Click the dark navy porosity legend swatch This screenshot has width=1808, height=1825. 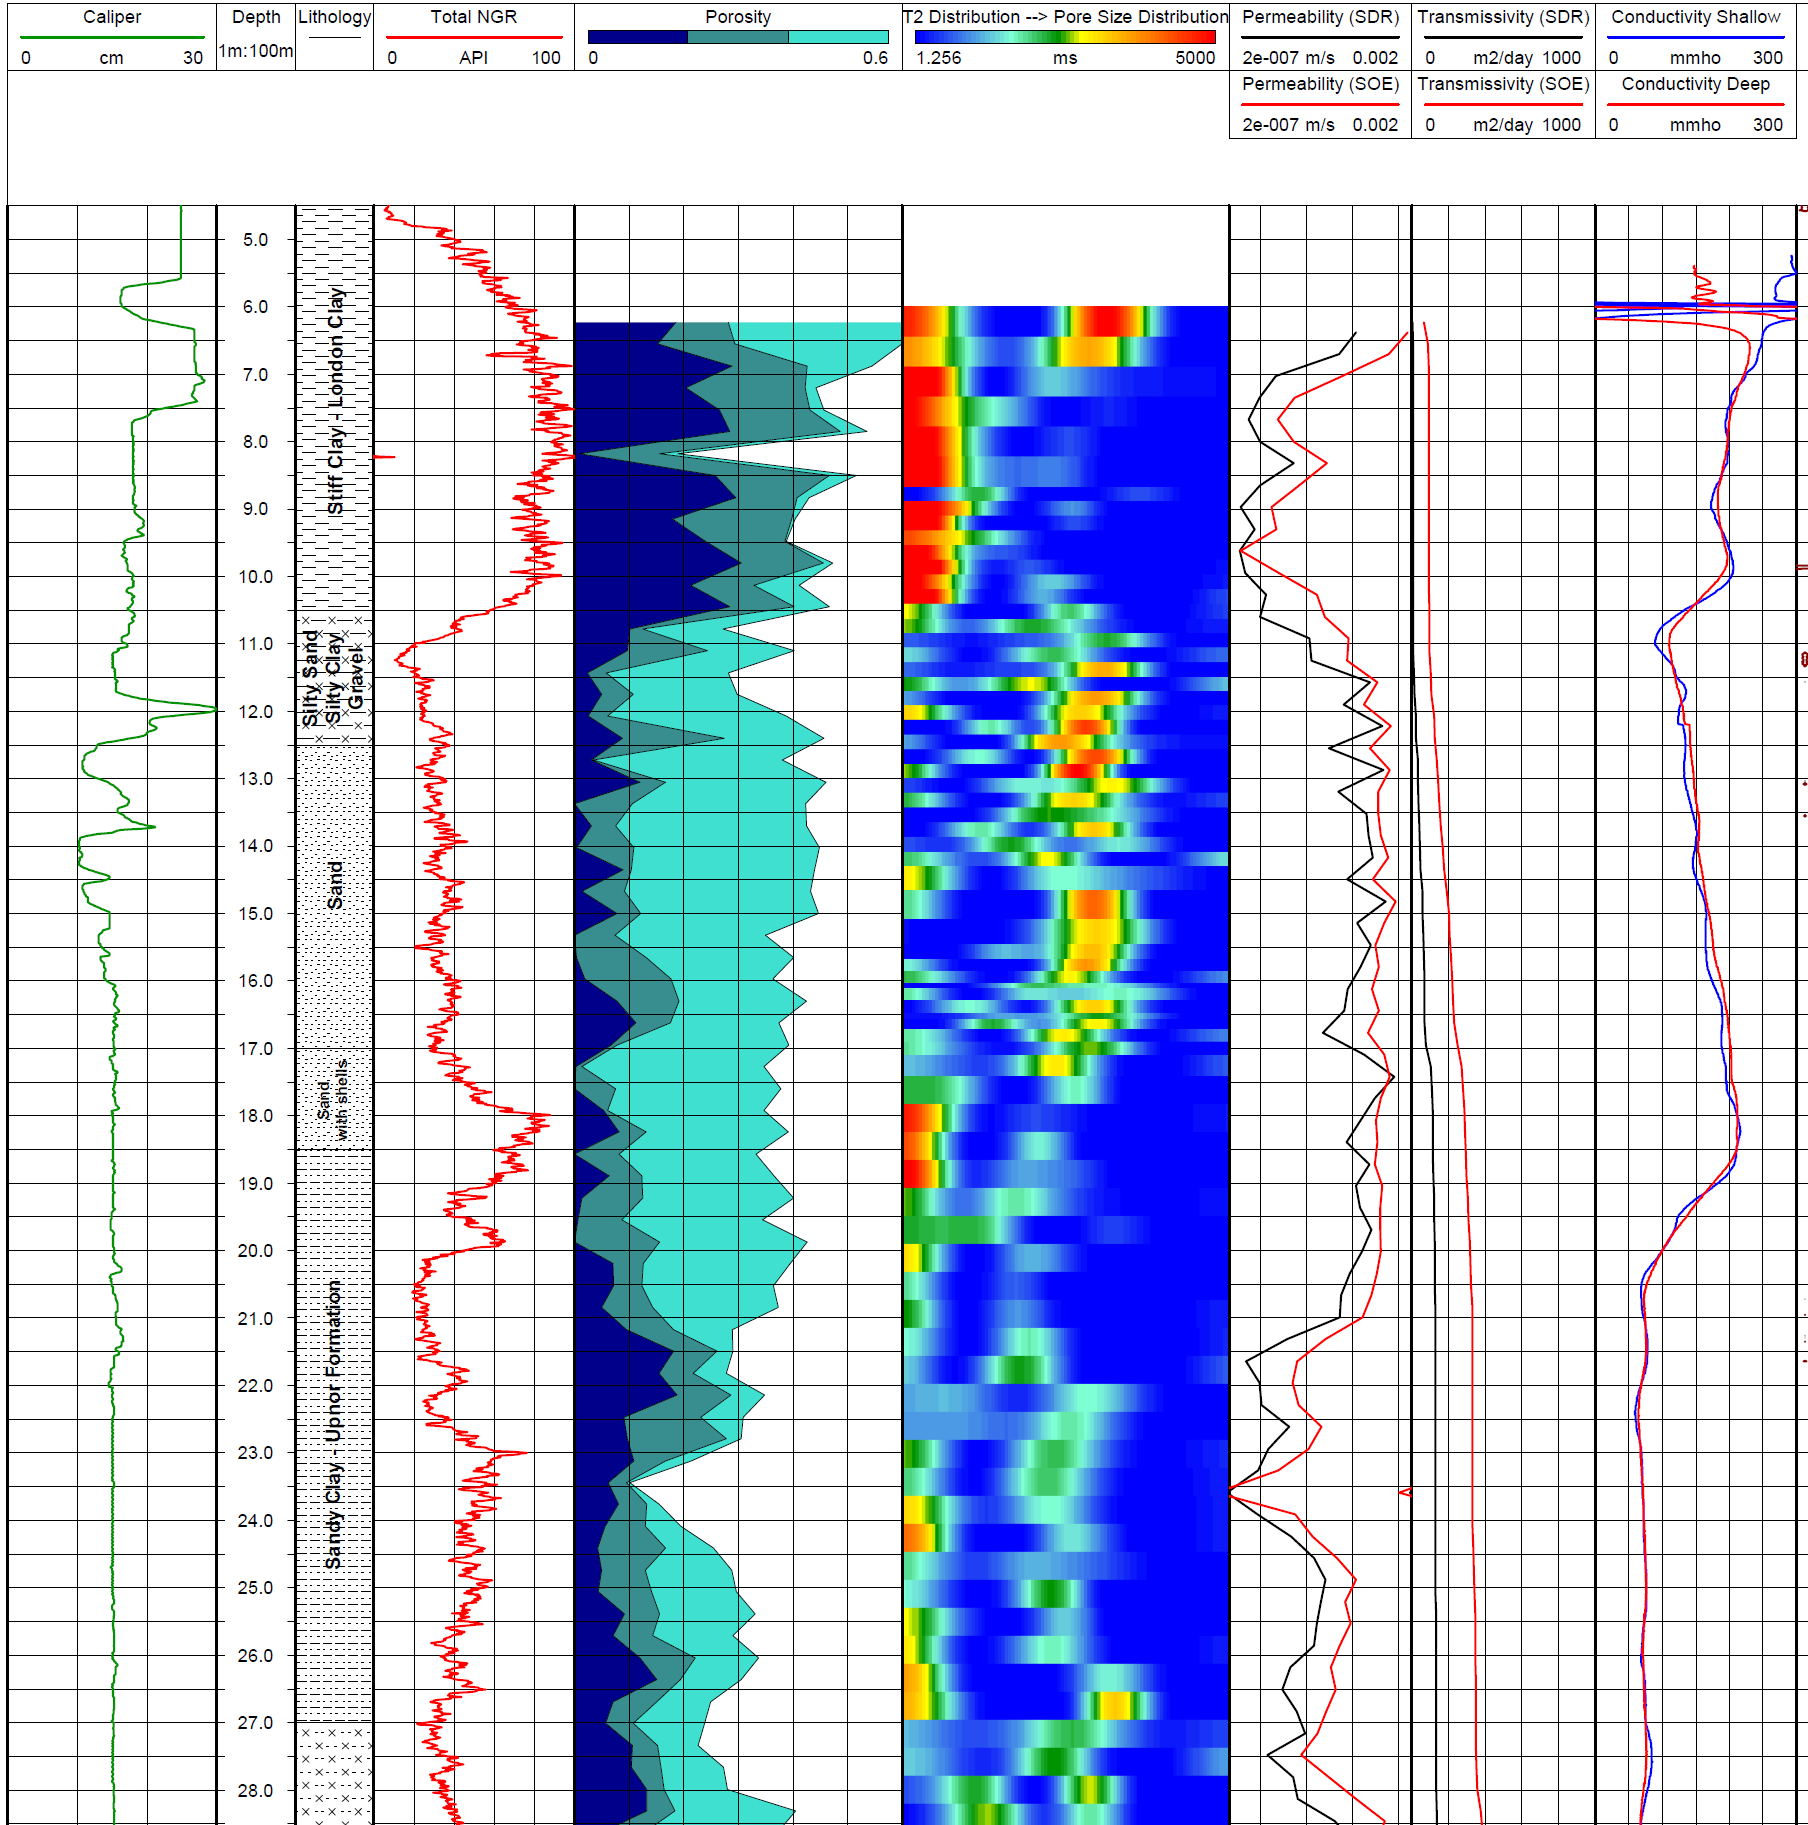(x=637, y=37)
